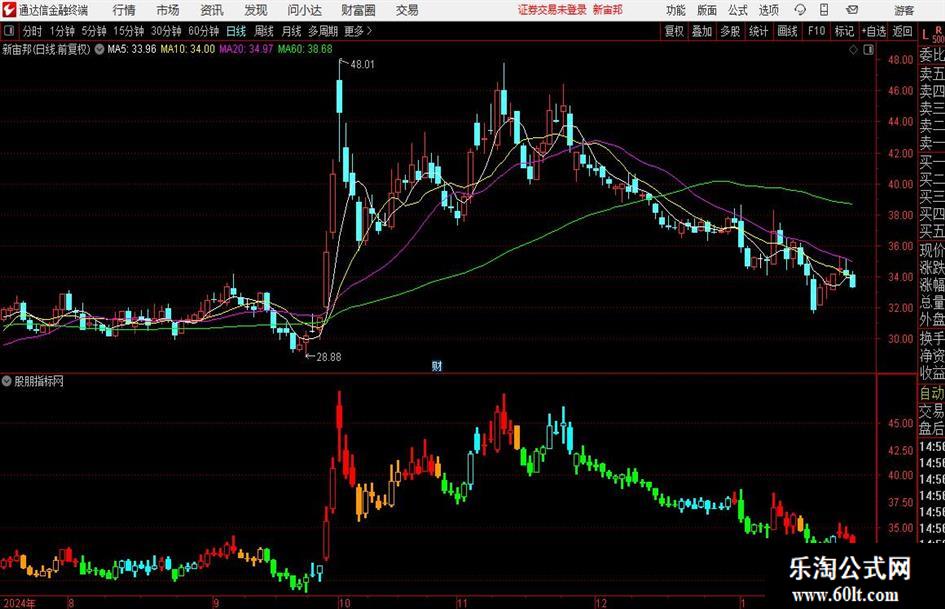
Task: Add stock with +自选 button
Action: coord(874,31)
